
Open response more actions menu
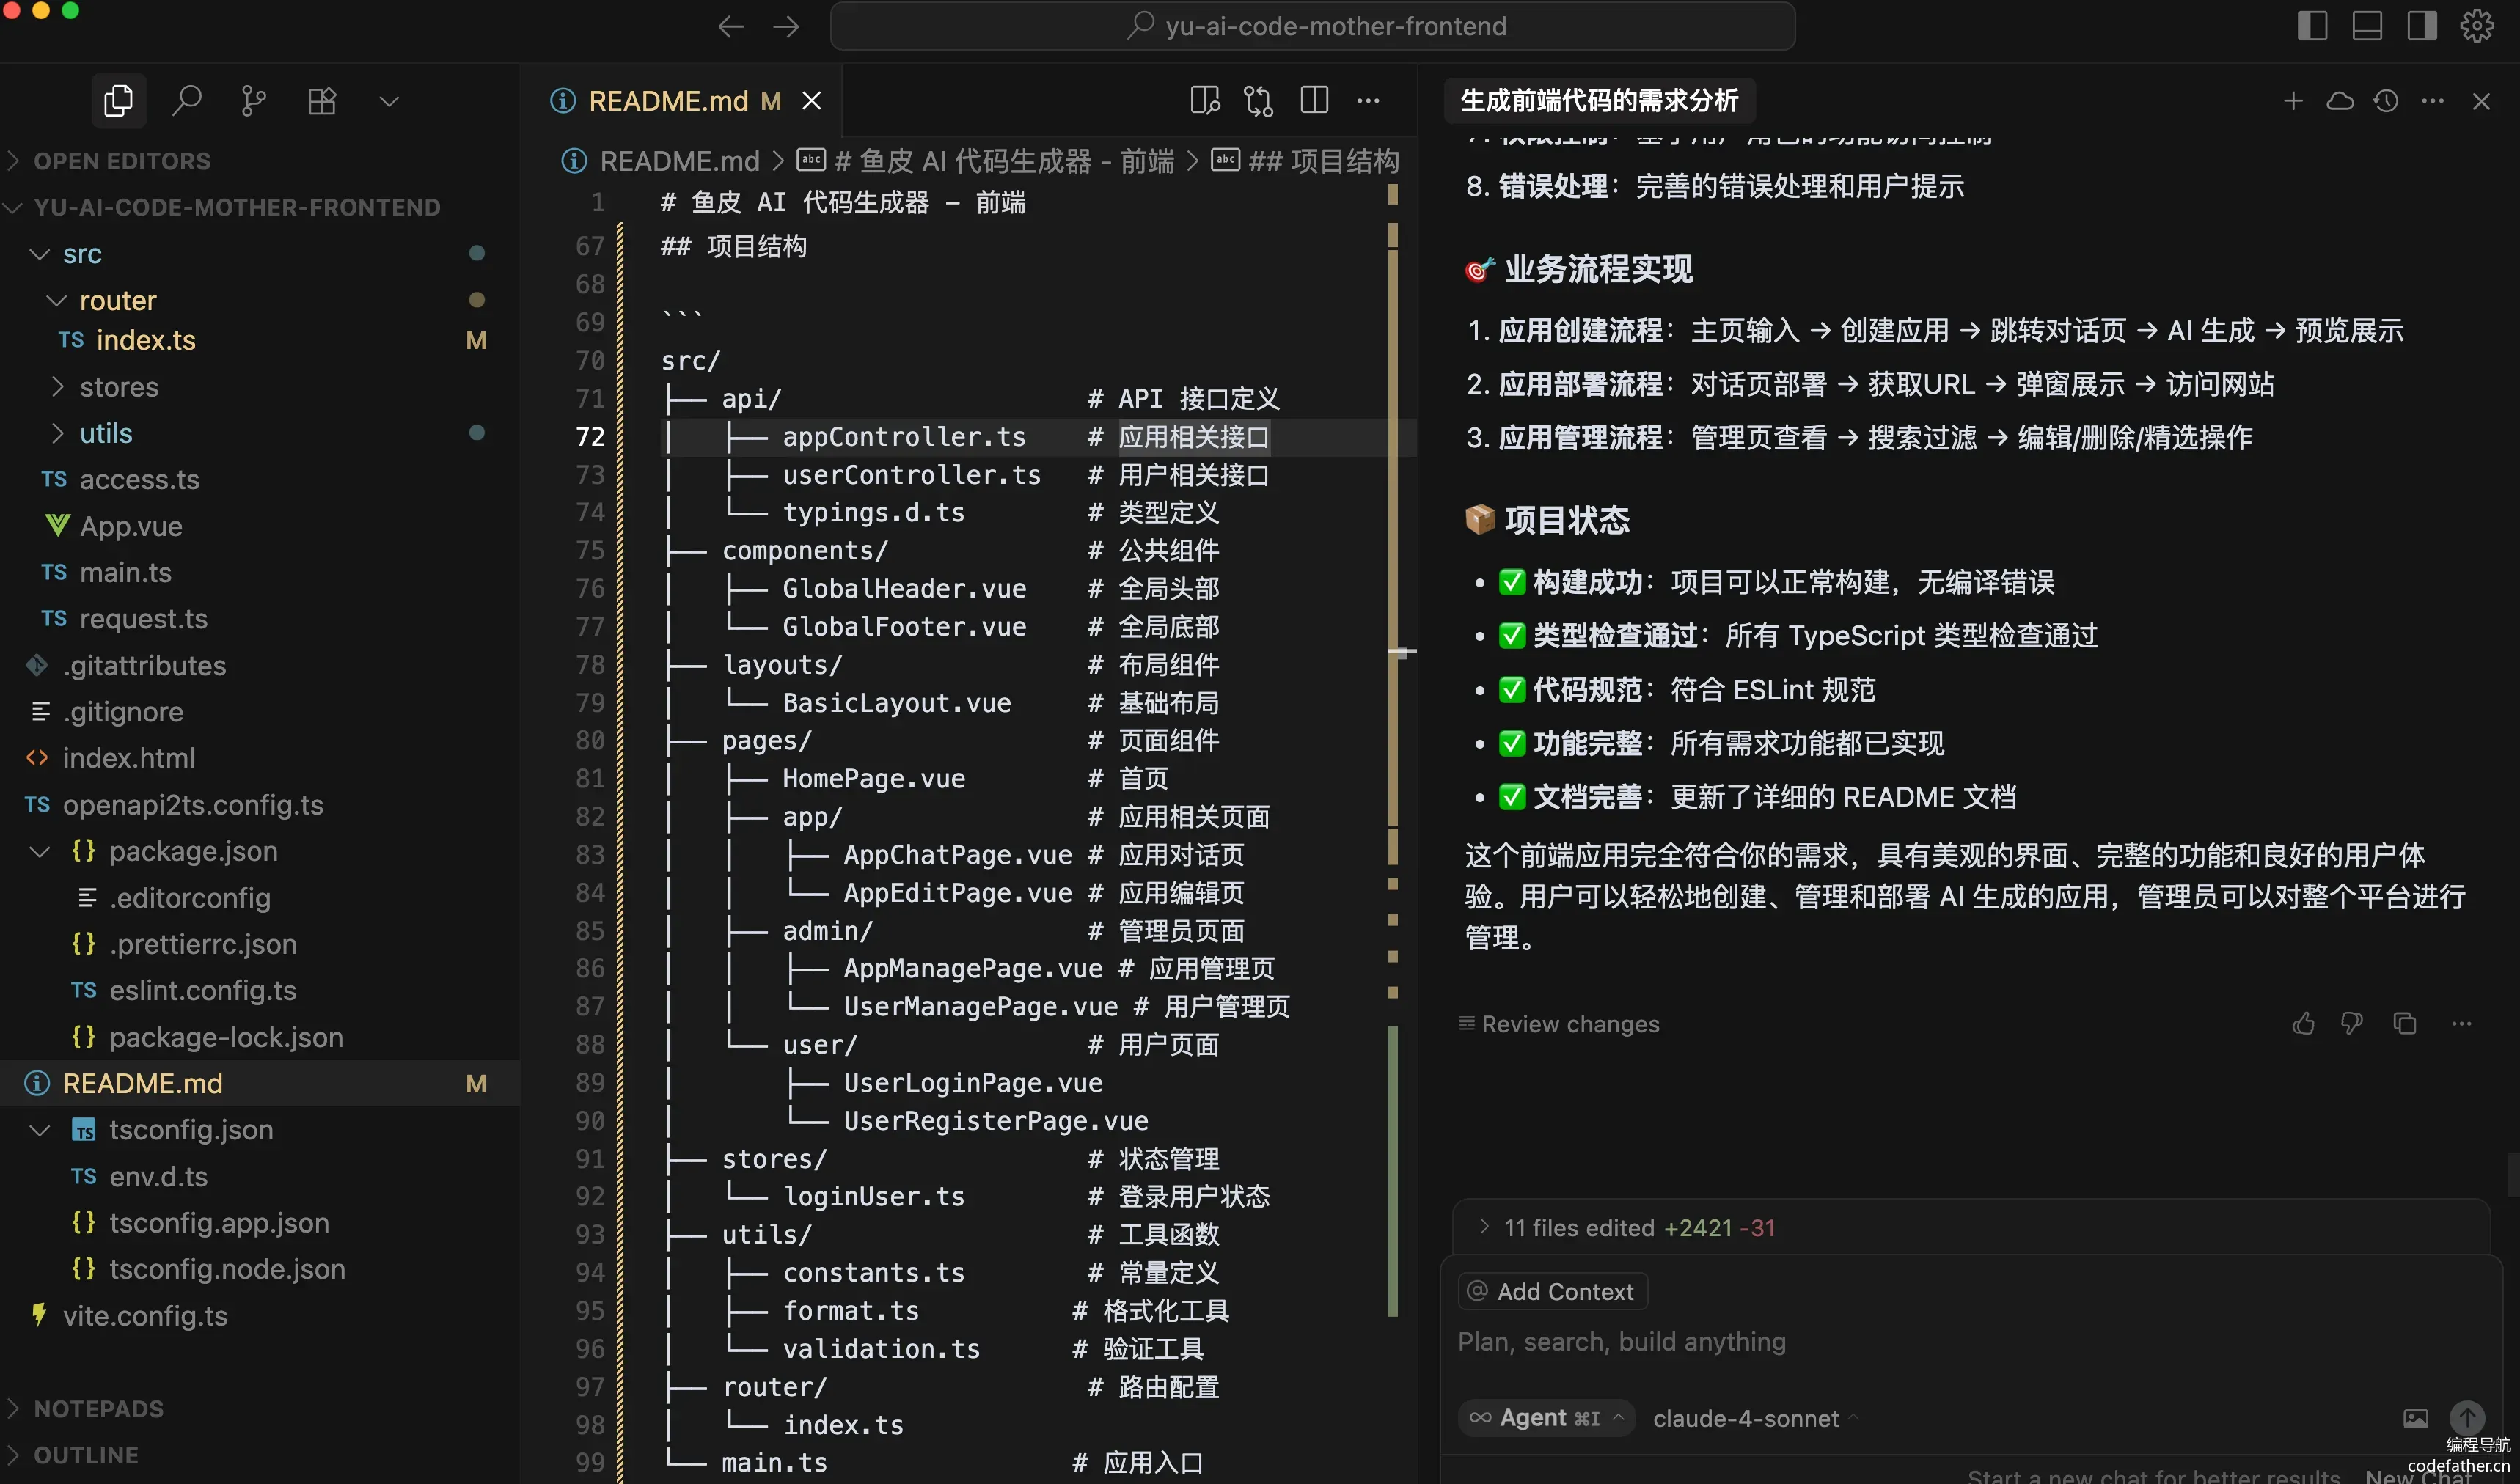2461,1024
